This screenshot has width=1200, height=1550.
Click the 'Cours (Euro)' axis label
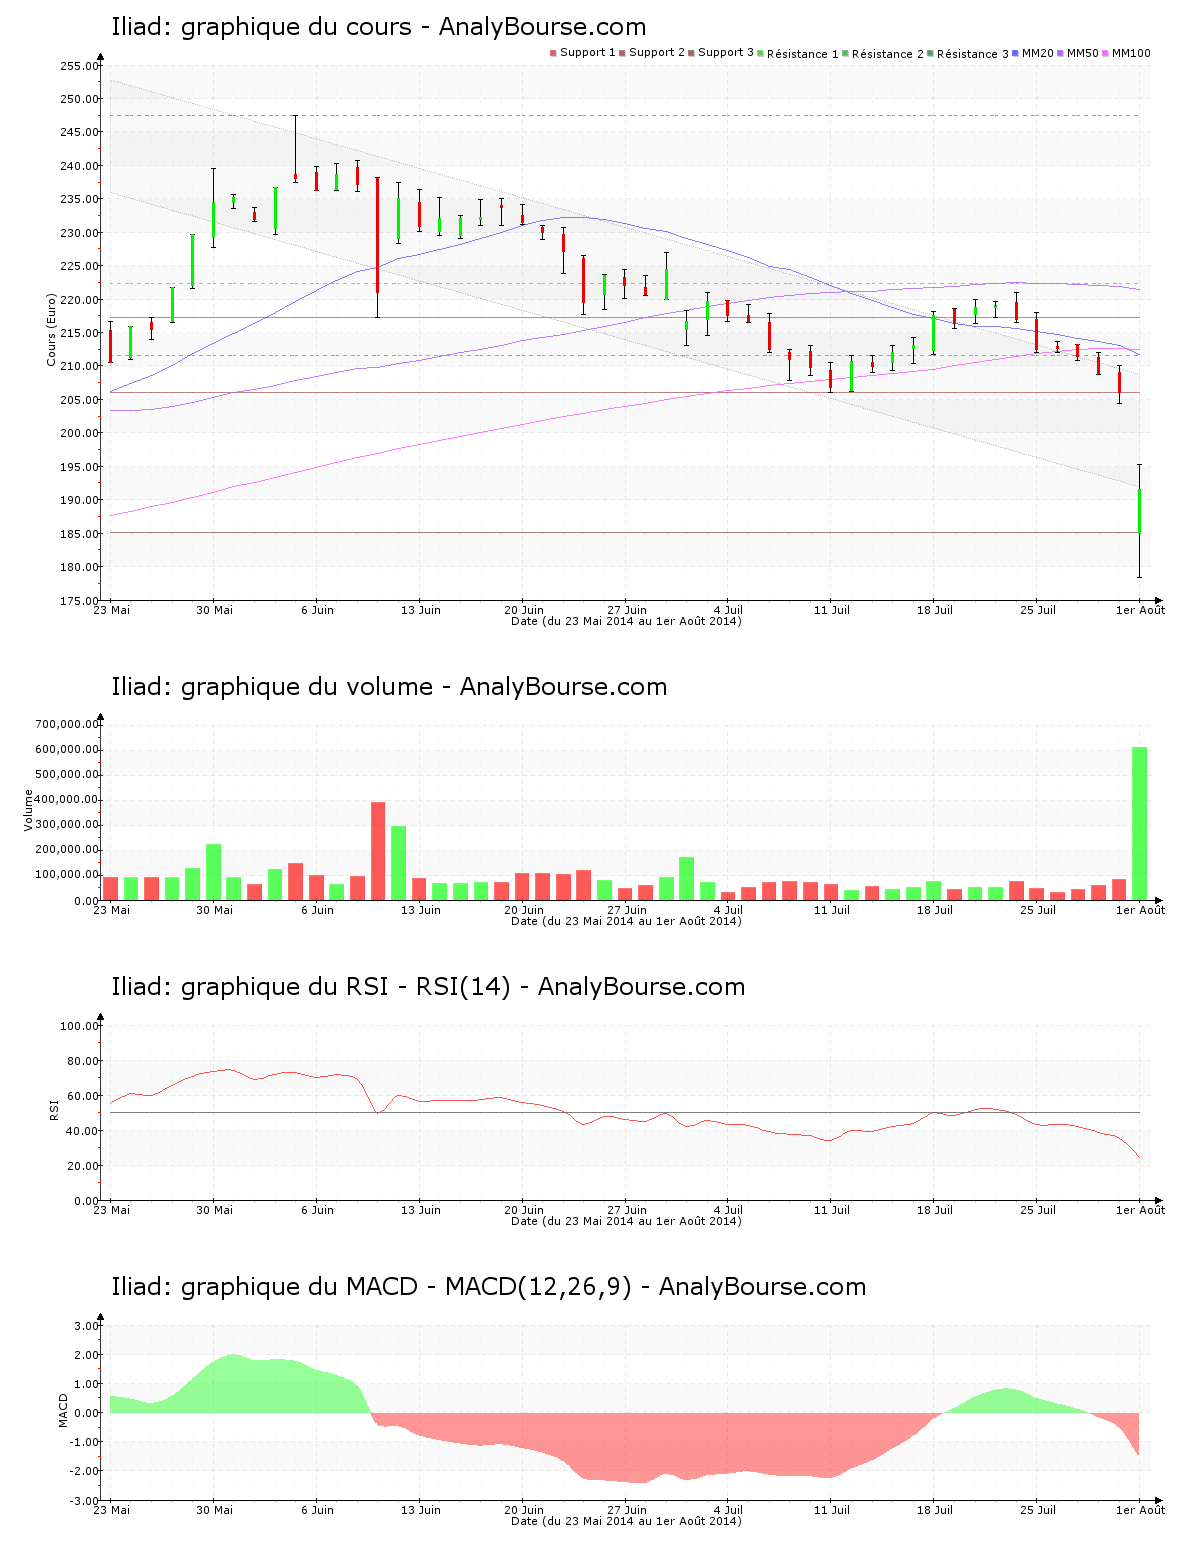(x=51, y=330)
